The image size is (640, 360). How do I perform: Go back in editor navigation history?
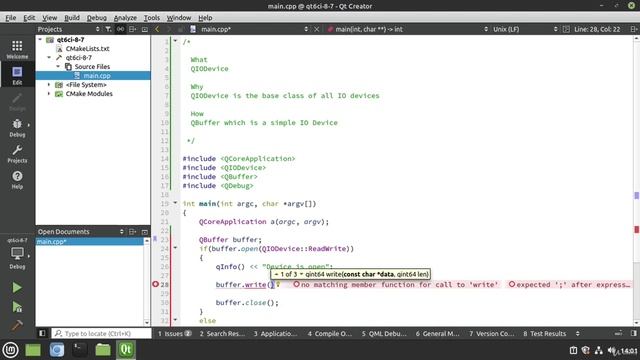click(x=157, y=29)
